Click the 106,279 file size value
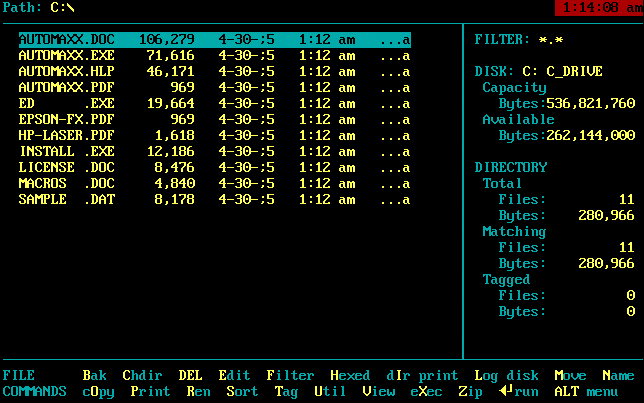Viewport: 644px width, 403px height. click(167, 39)
